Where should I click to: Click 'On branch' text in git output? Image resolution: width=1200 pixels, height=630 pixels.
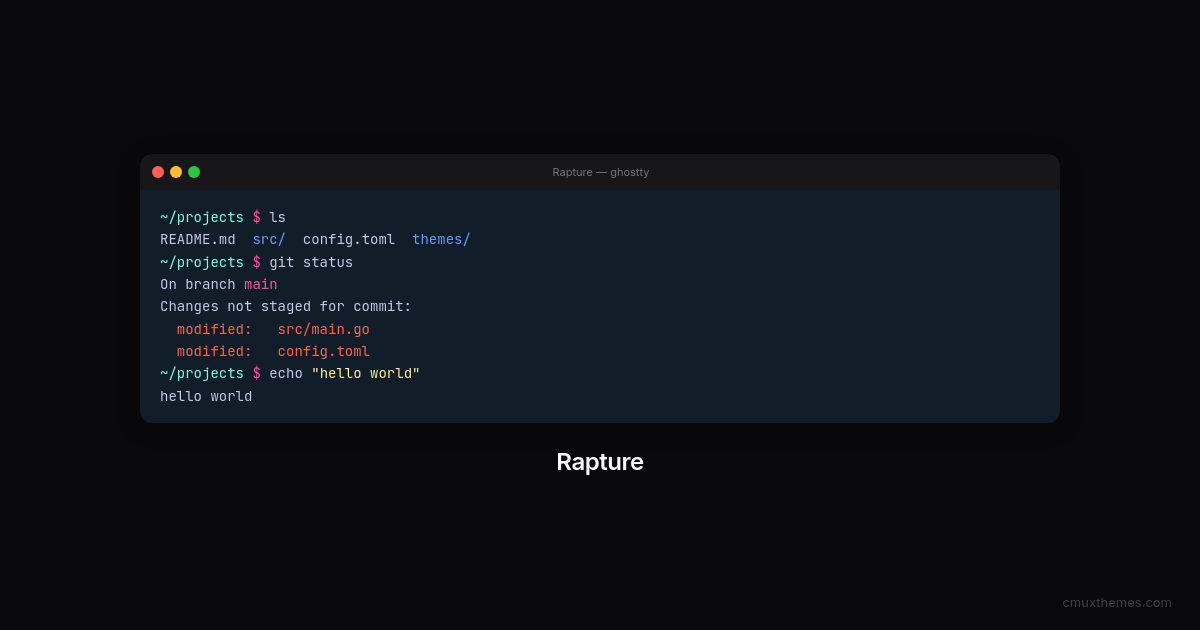198,285
